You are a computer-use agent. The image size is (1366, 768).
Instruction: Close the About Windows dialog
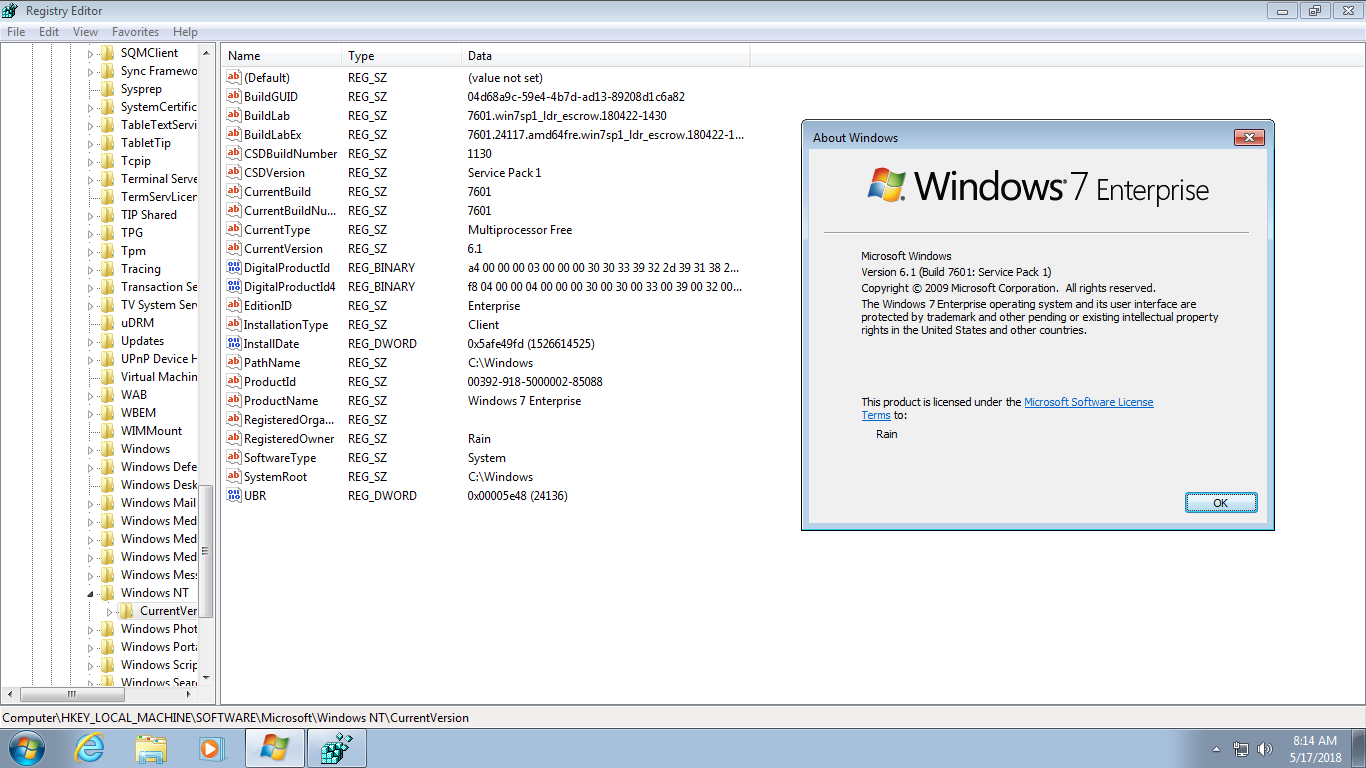point(1248,137)
